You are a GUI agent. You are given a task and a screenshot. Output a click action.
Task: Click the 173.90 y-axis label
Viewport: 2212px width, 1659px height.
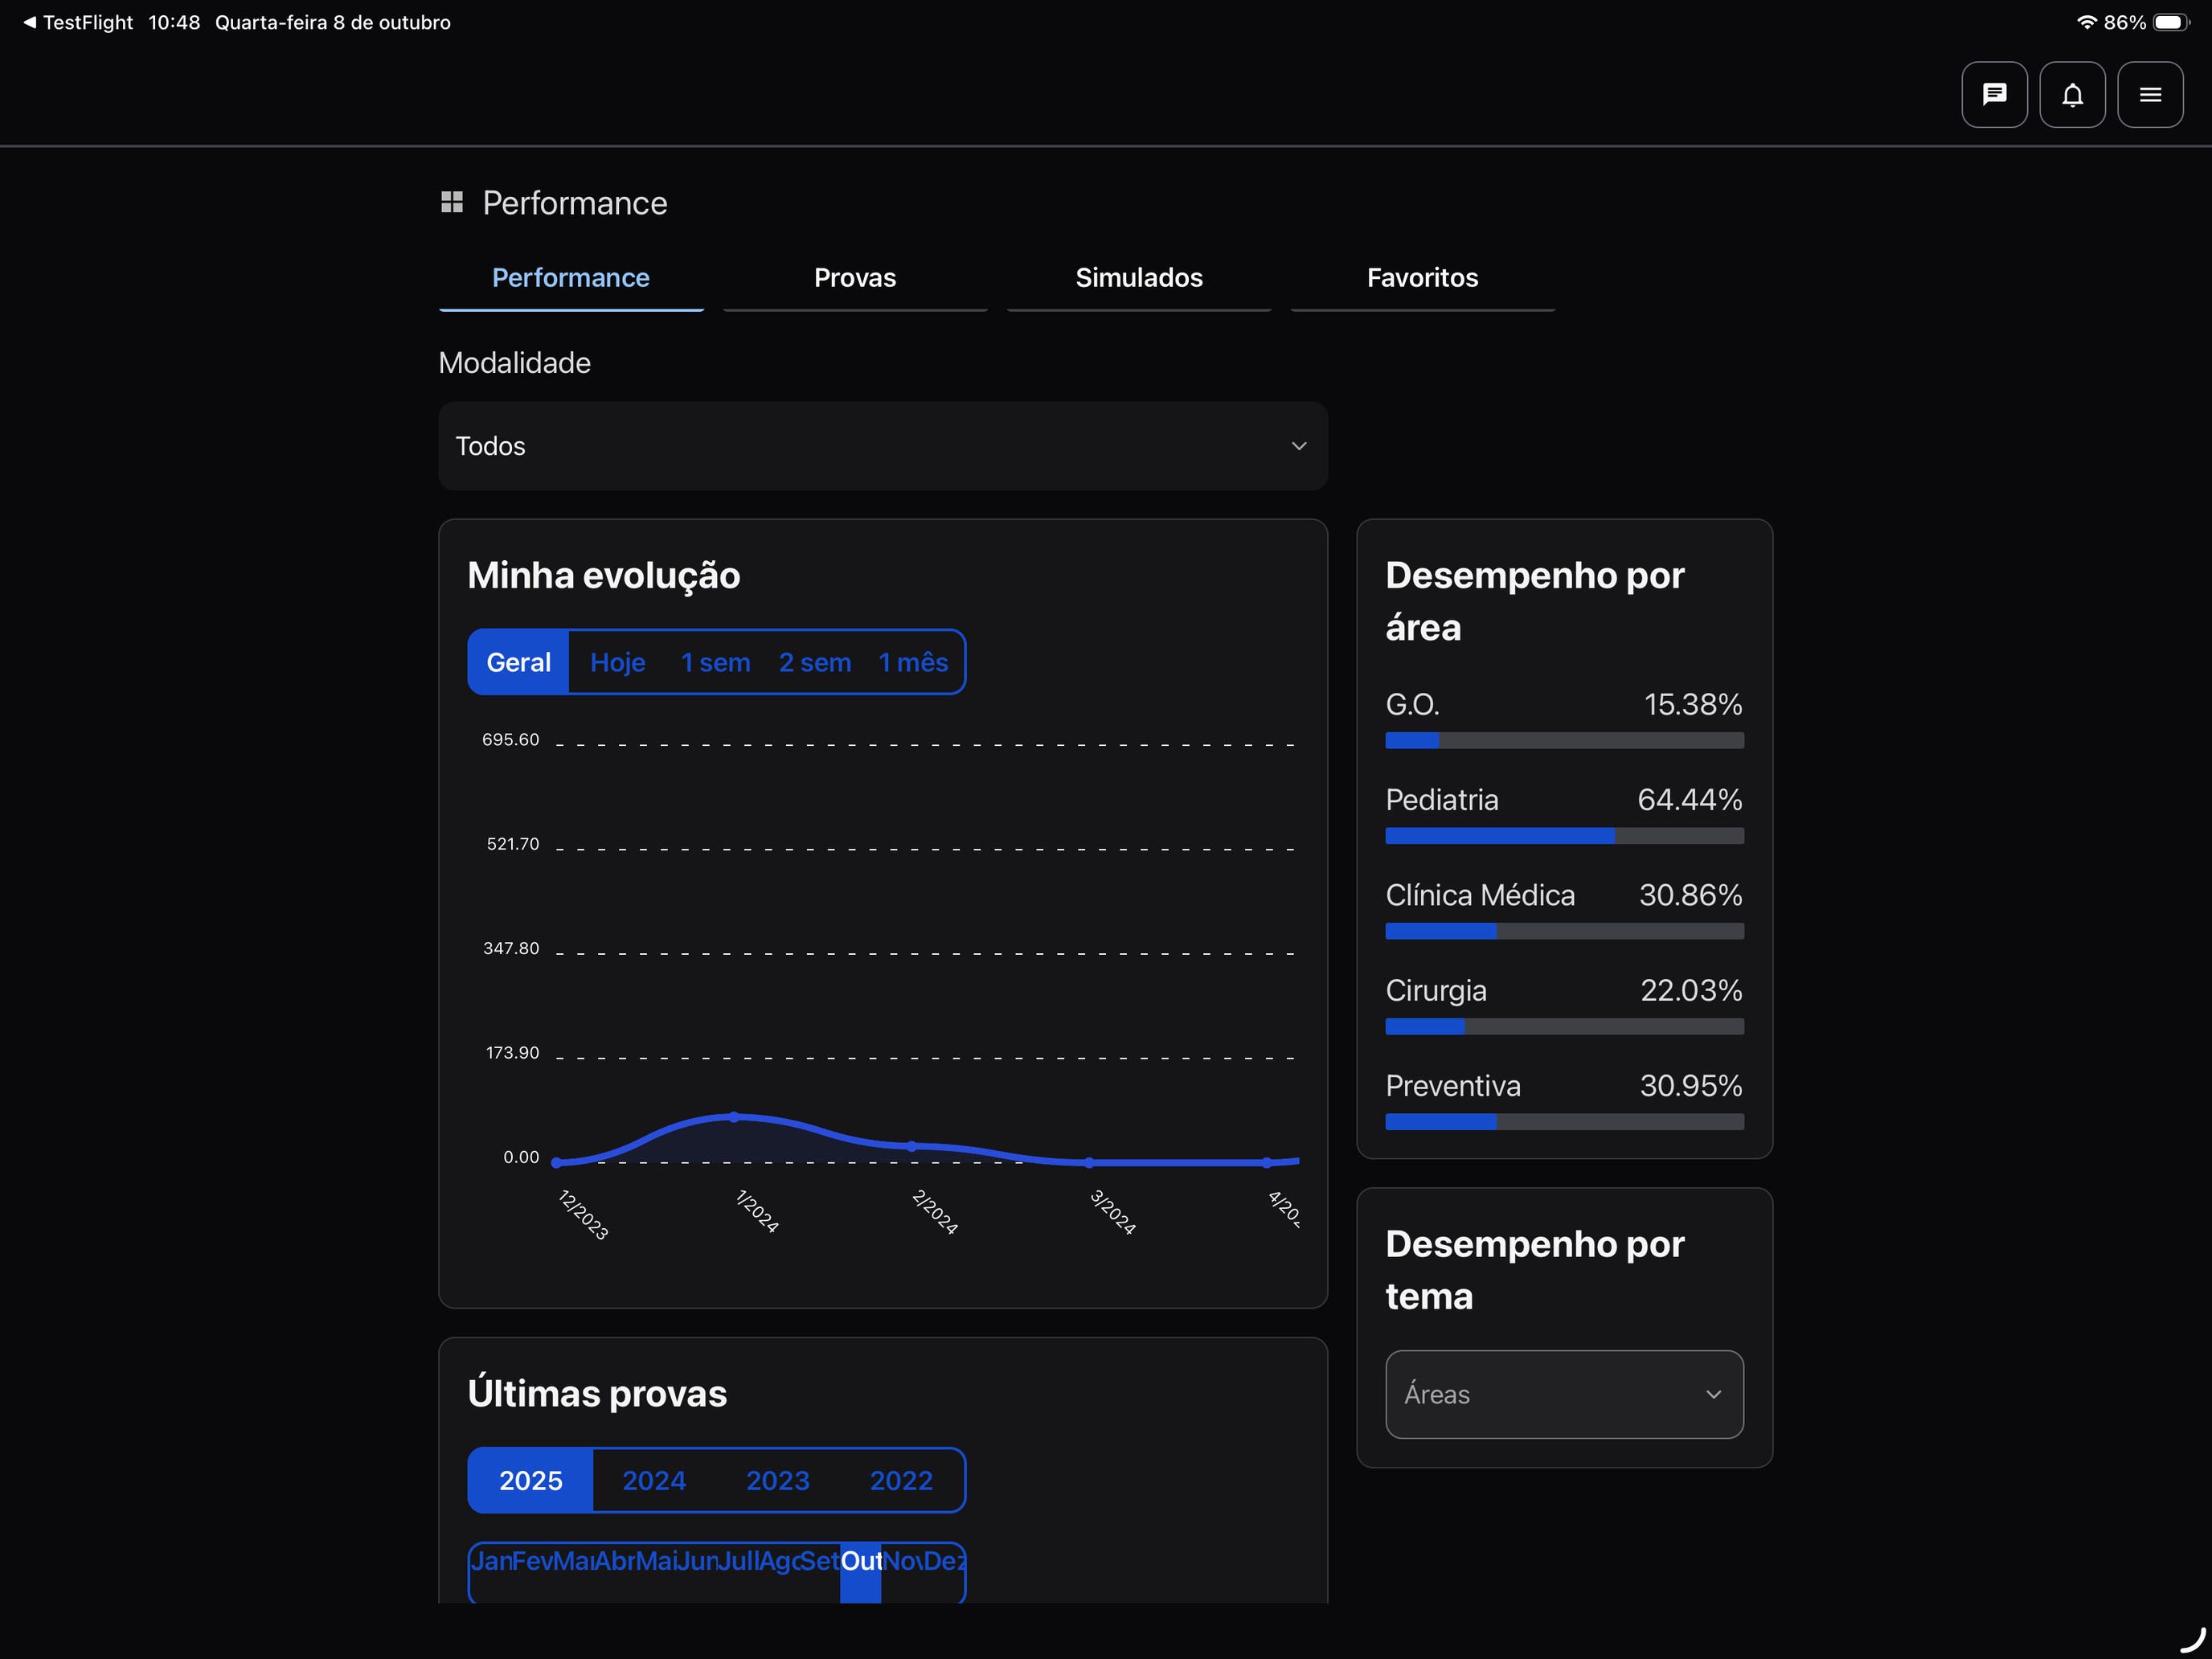(x=512, y=1053)
